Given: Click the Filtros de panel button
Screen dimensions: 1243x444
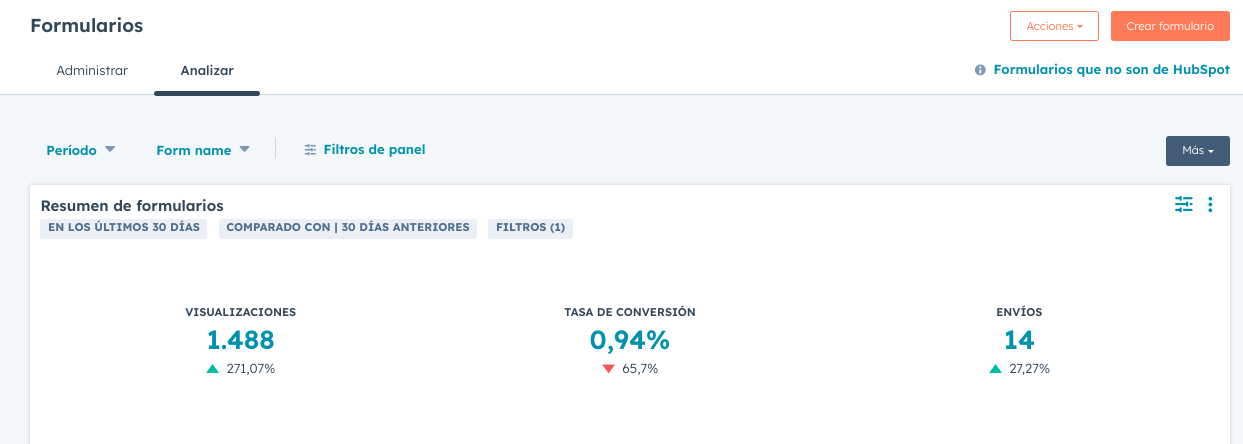Looking at the screenshot, I should 365,150.
